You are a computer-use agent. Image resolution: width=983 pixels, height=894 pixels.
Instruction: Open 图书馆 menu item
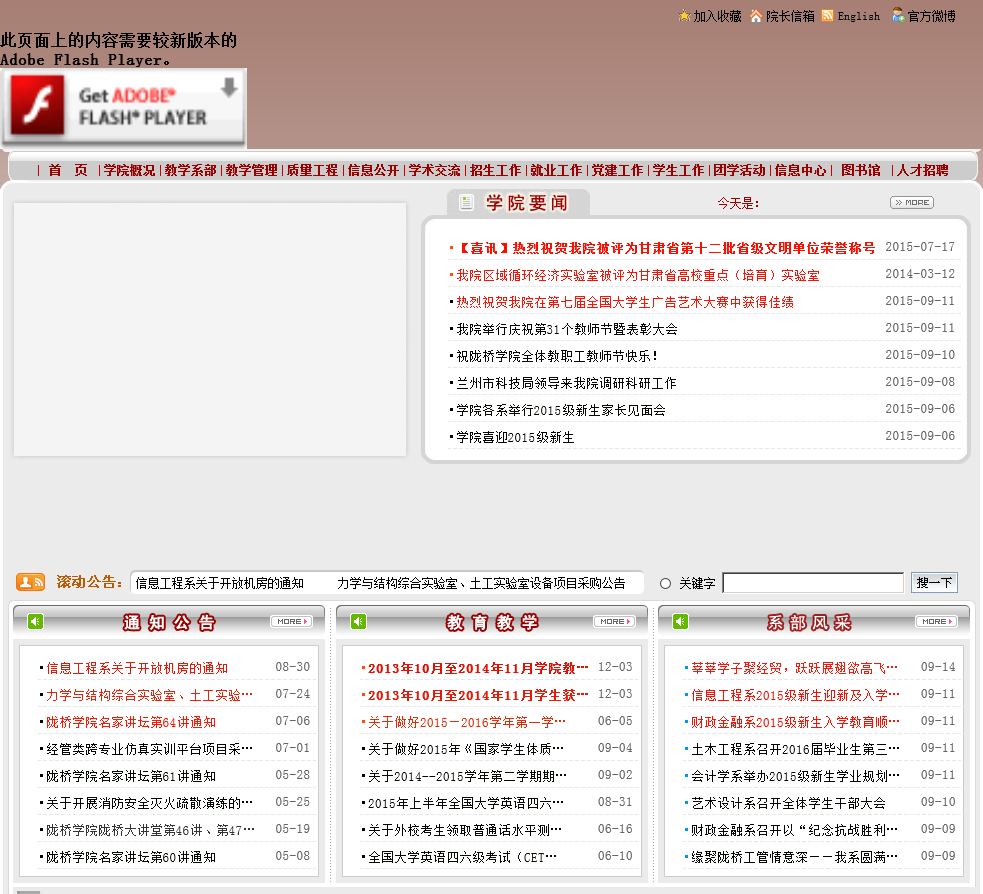[861, 170]
